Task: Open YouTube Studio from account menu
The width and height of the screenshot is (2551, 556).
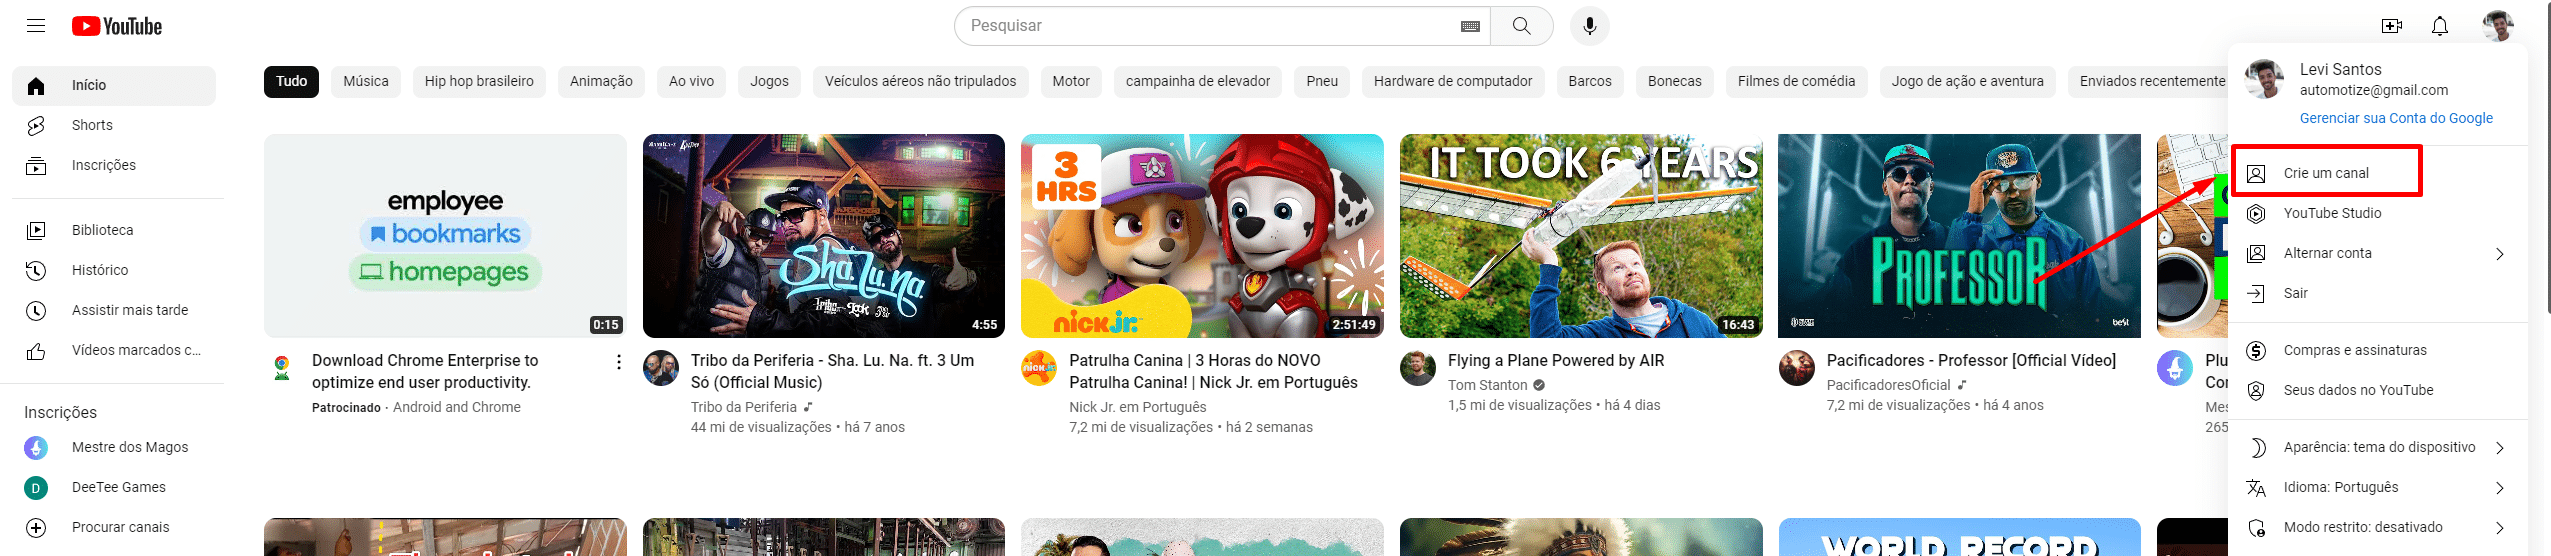Action: 2378,213
